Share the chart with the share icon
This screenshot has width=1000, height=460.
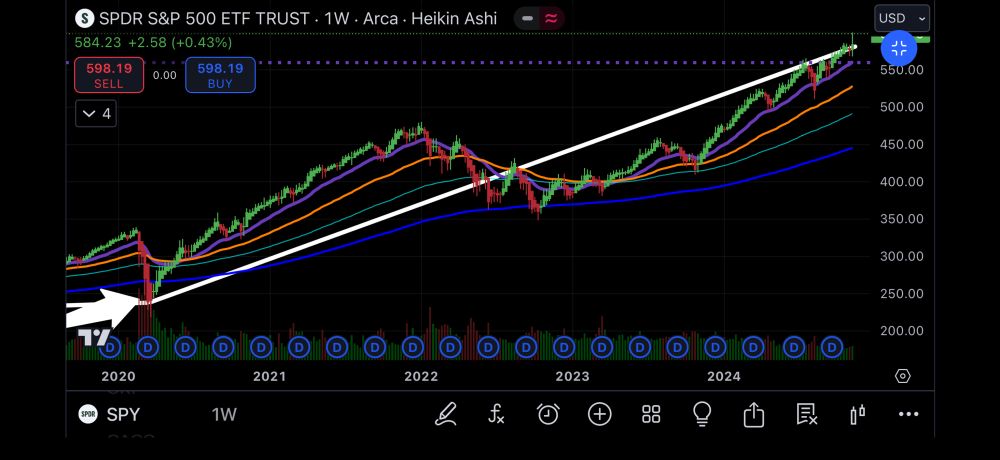pos(754,415)
